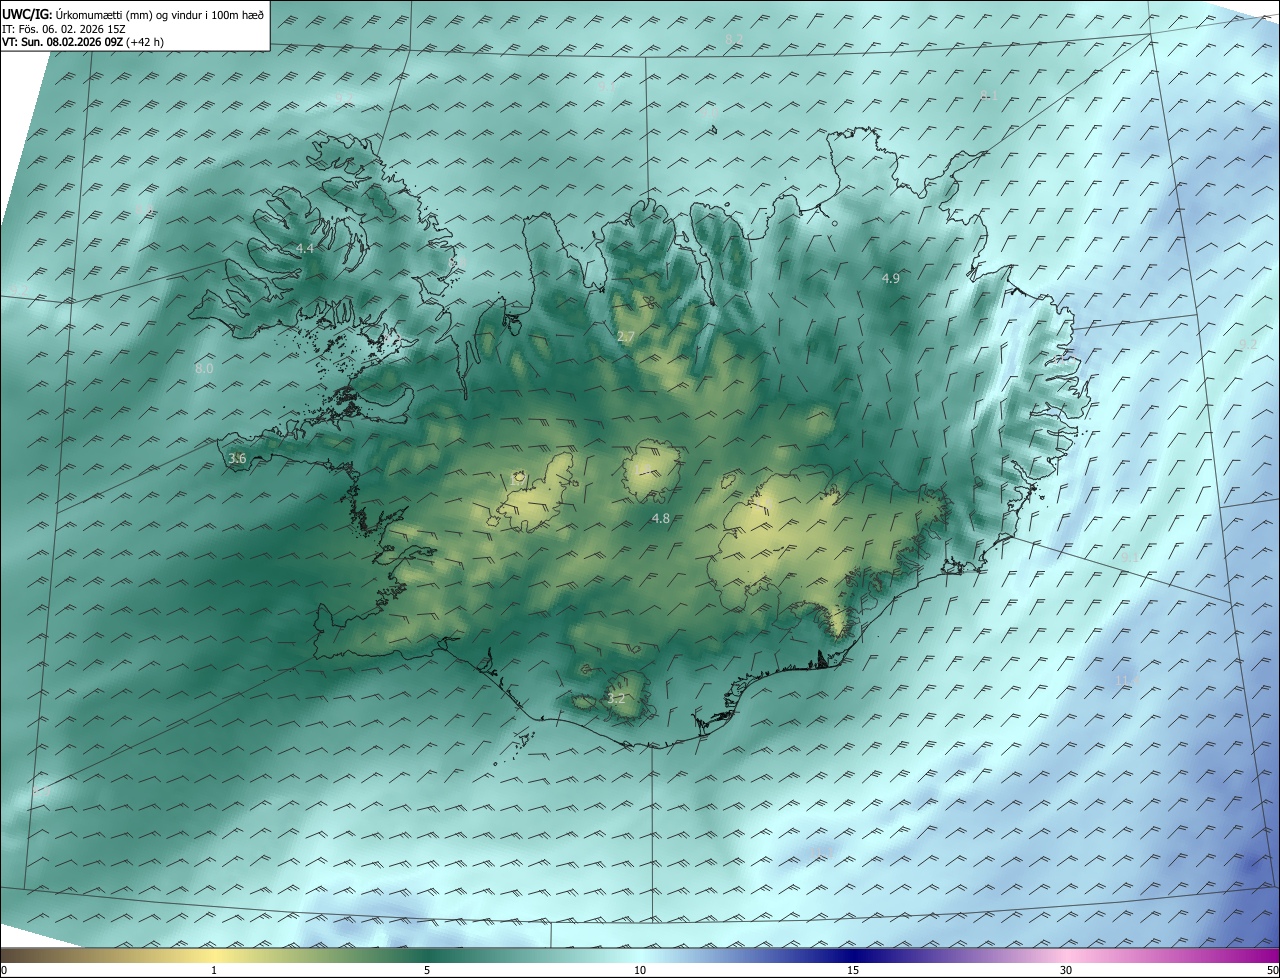1280x978 pixels.
Task: Click the 4.8 value on the map
Action: [x=661, y=518]
